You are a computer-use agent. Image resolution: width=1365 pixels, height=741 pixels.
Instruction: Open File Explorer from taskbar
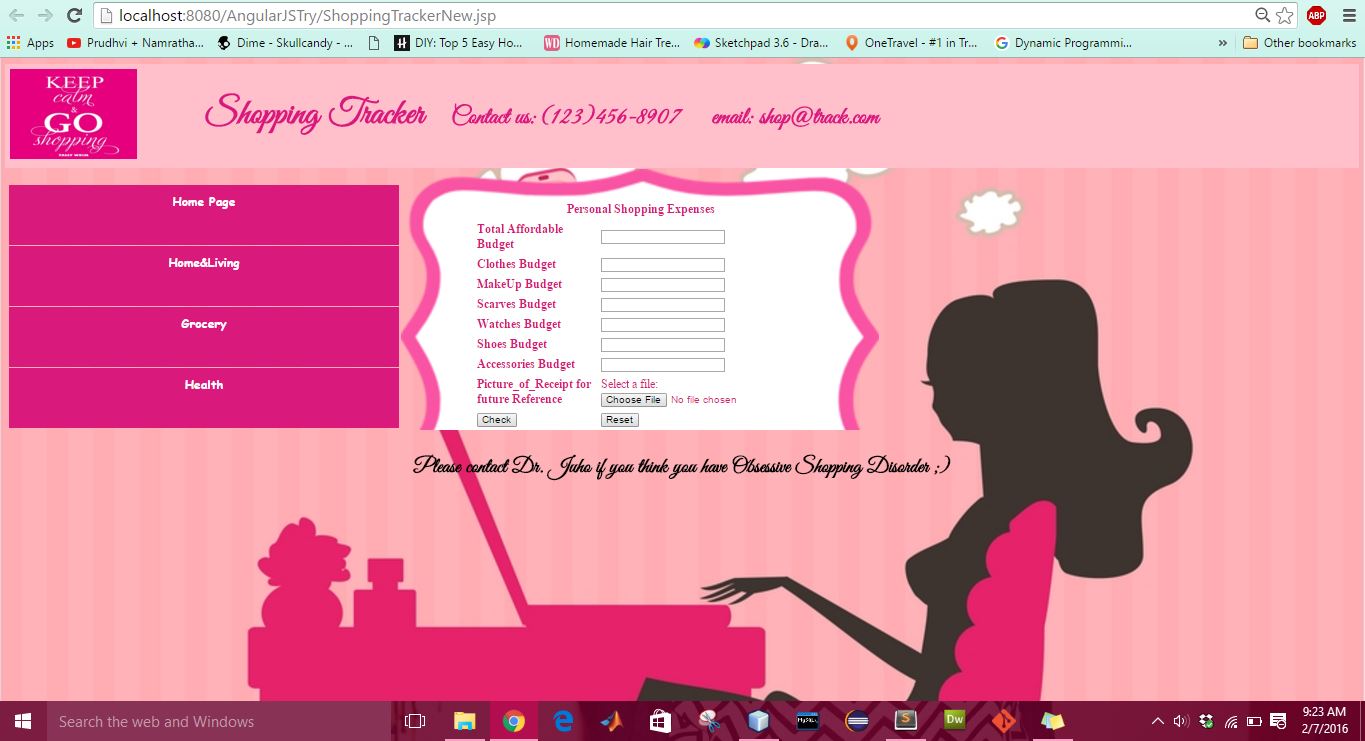(x=464, y=720)
